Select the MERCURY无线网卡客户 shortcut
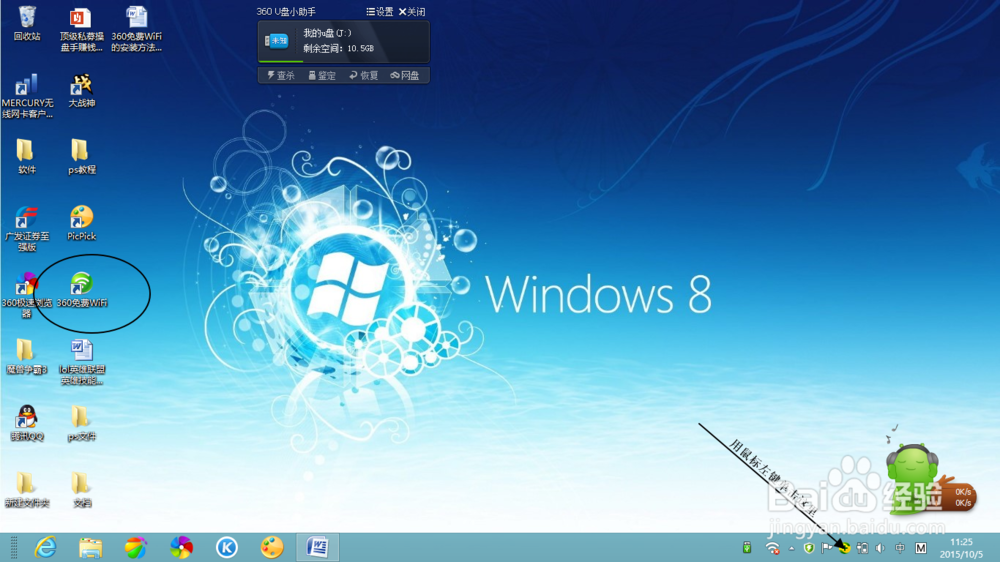 pyautogui.click(x=27, y=96)
